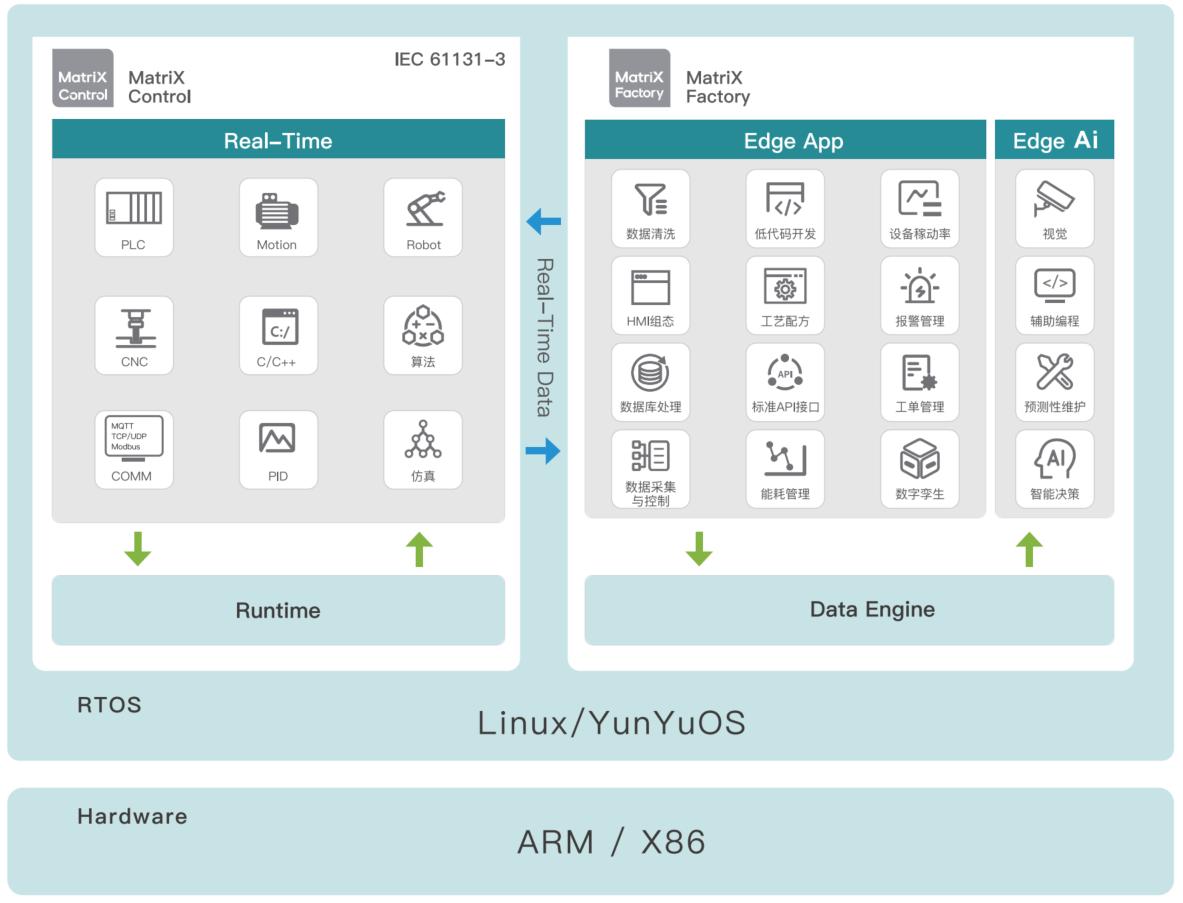
Task: Click green down arrow above Runtime
Action: [x=137, y=548]
